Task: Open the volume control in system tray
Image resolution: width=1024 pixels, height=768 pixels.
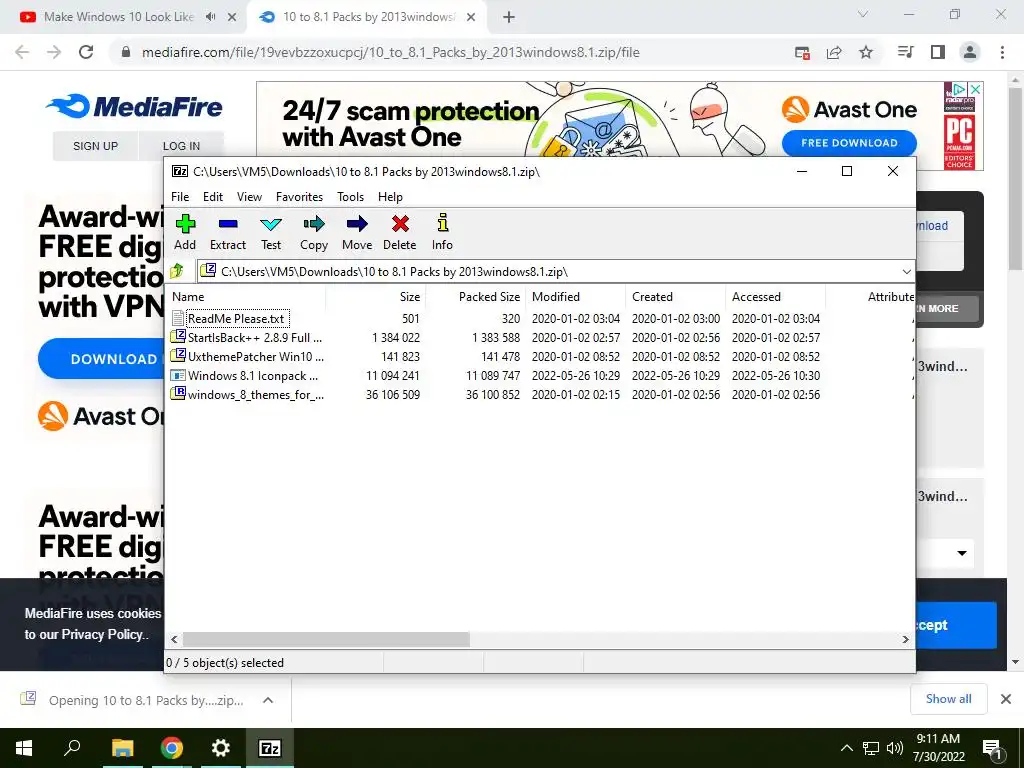Action: 895,748
